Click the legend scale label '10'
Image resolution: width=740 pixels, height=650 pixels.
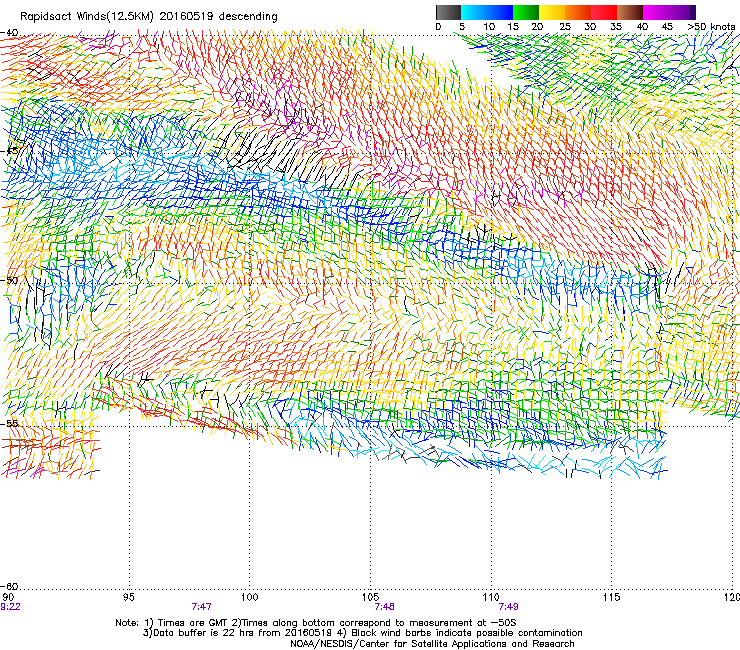click(x=489, y=27)
